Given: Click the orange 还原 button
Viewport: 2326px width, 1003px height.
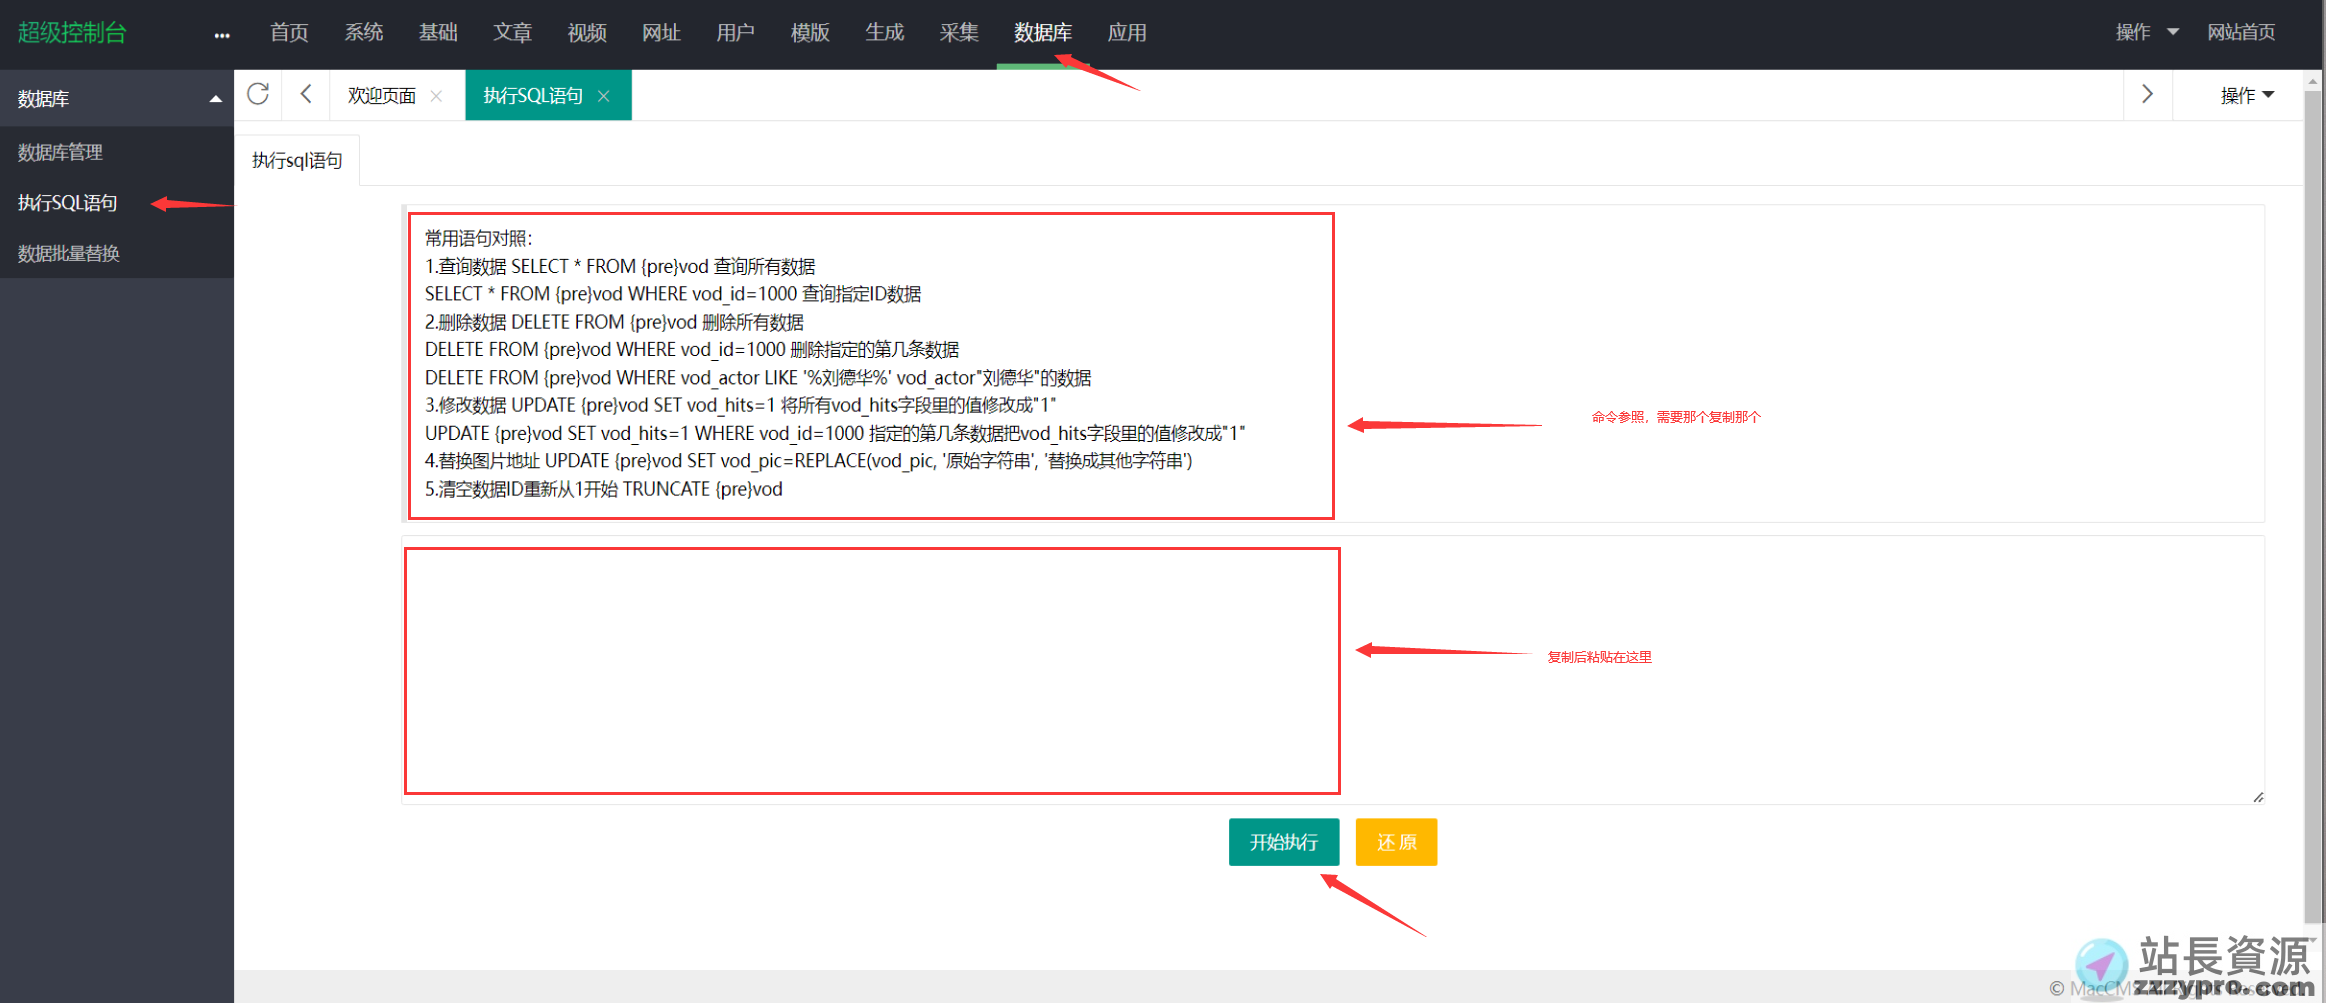Looking at the screenshot, I should pos(1396,842).
